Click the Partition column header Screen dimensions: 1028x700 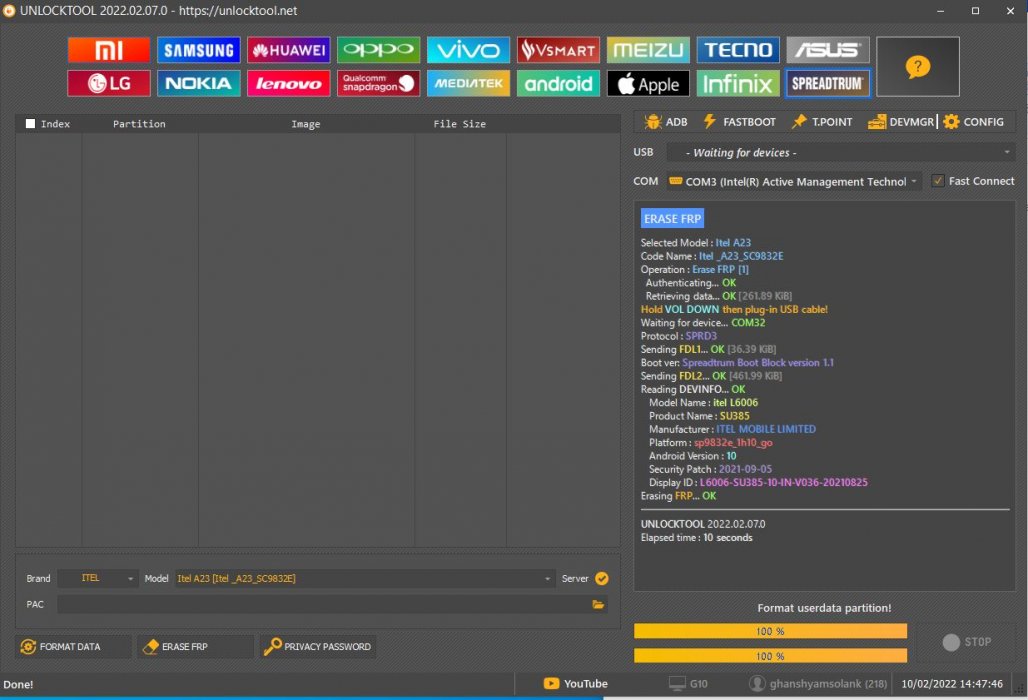[x=139, y=124]
